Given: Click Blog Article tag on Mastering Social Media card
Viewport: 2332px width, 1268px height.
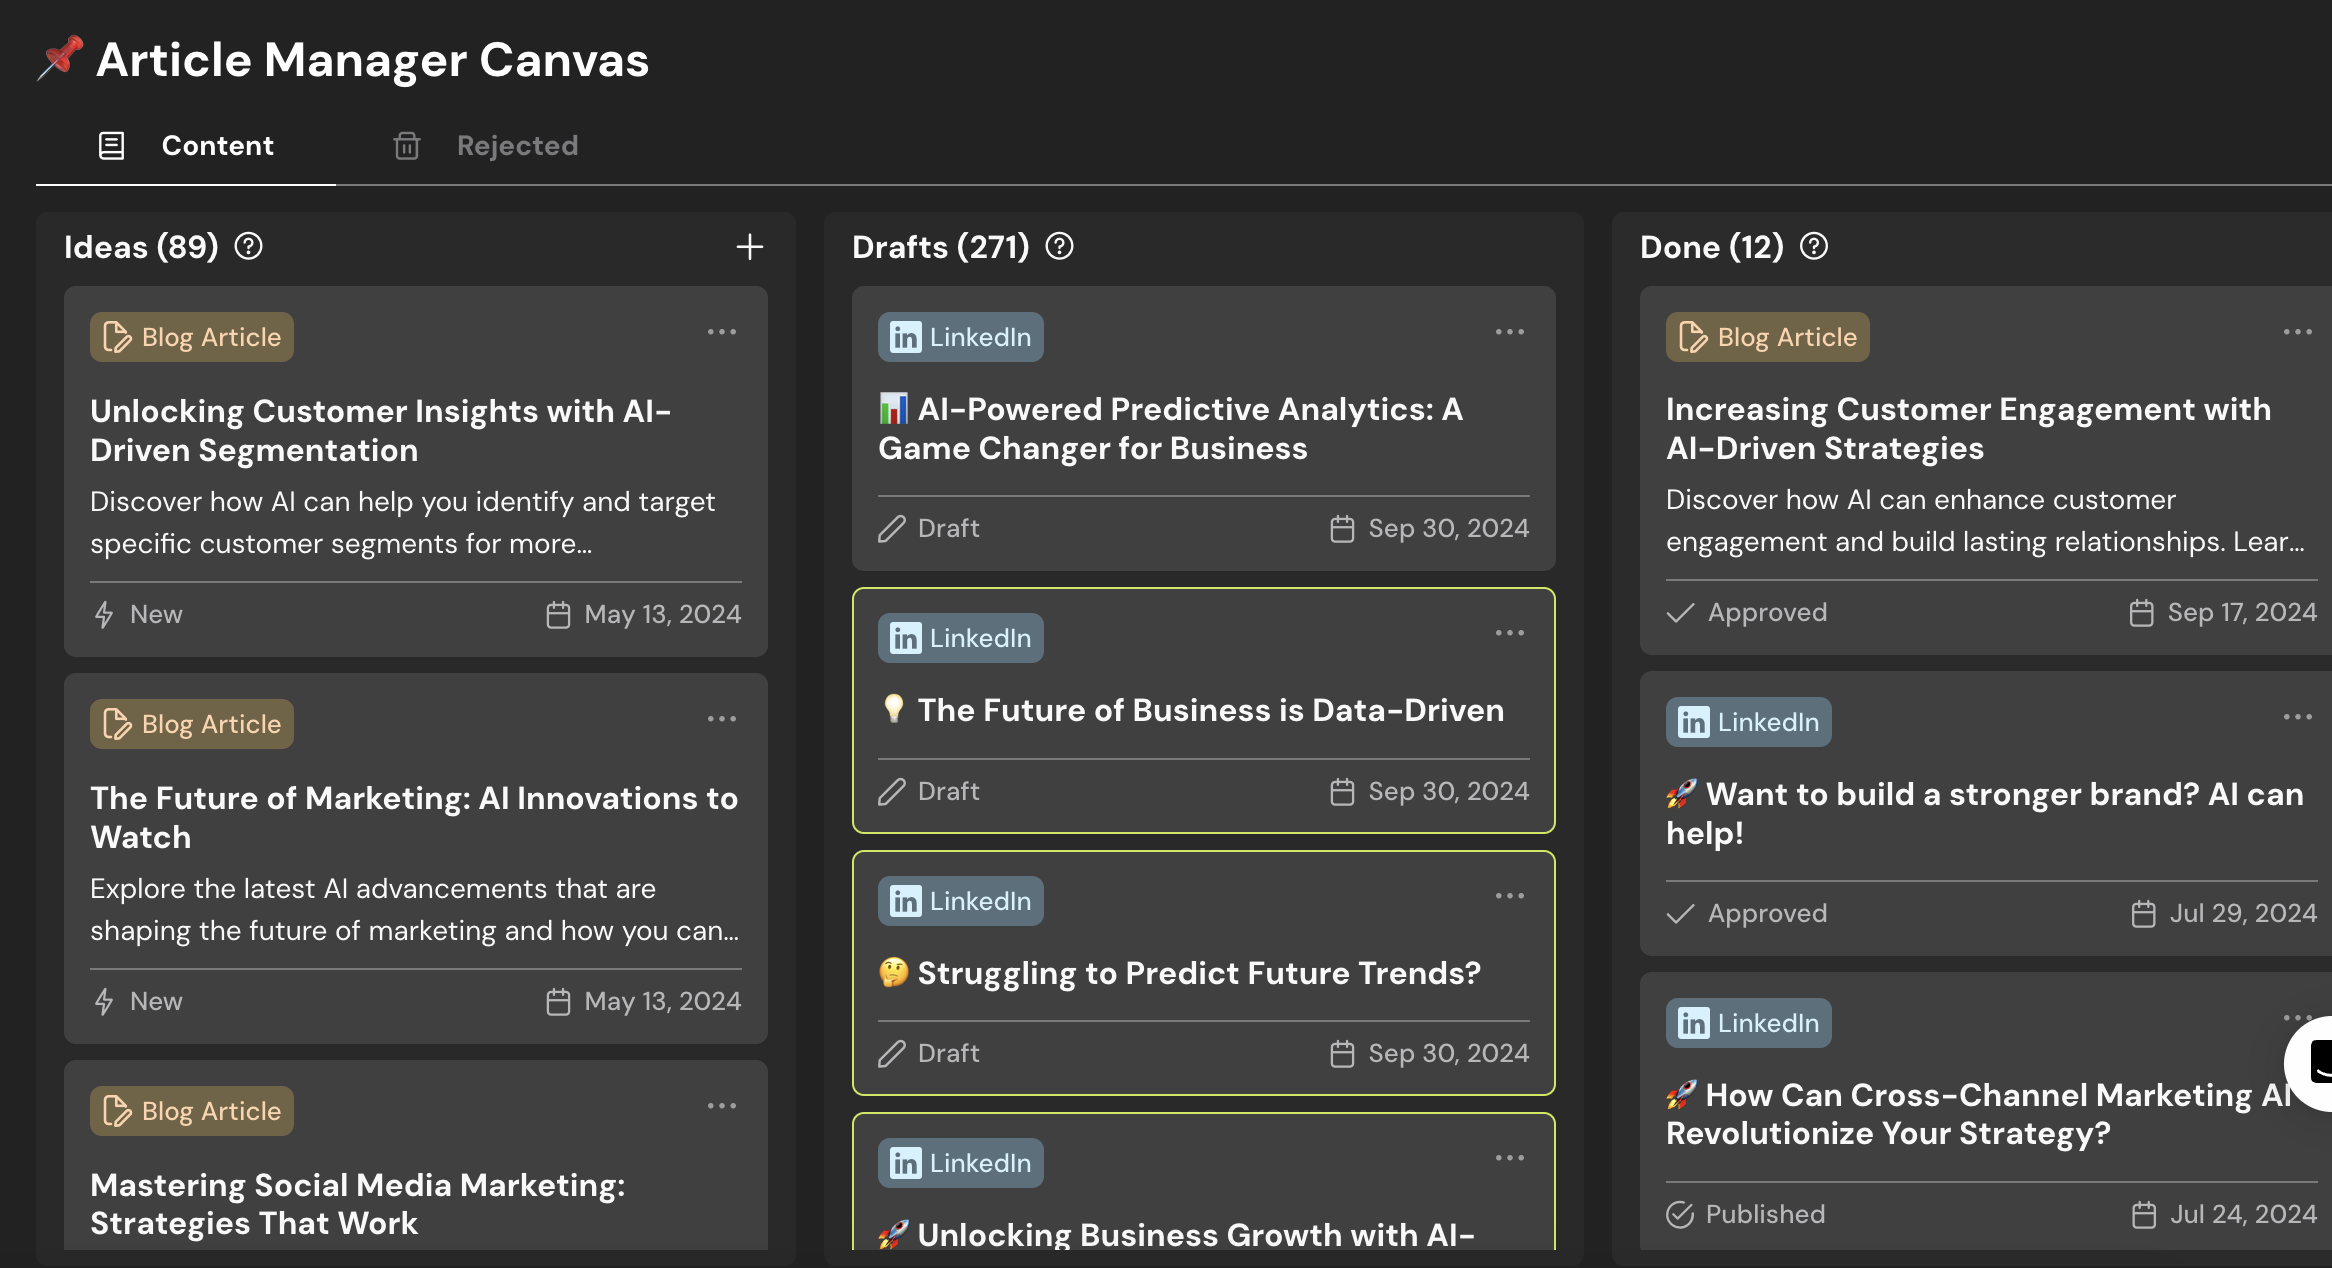Looking at the screenshot, I should point(192,1111).
